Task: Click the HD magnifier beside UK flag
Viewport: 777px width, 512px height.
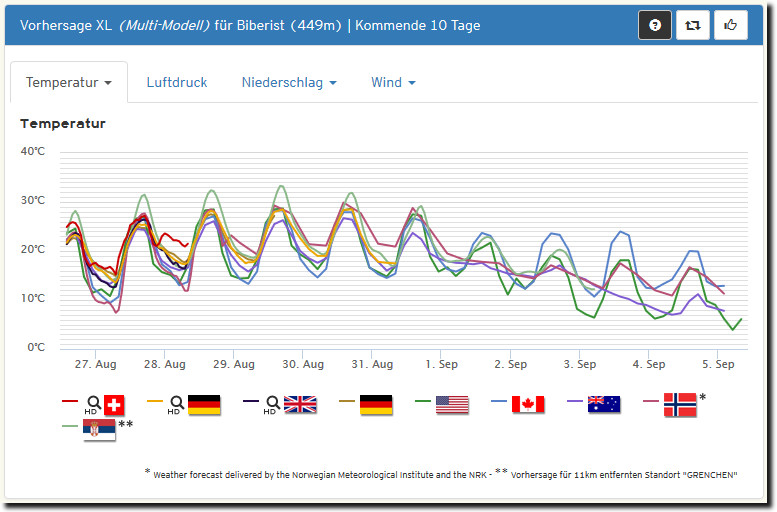Action: [x=272, y=405]
